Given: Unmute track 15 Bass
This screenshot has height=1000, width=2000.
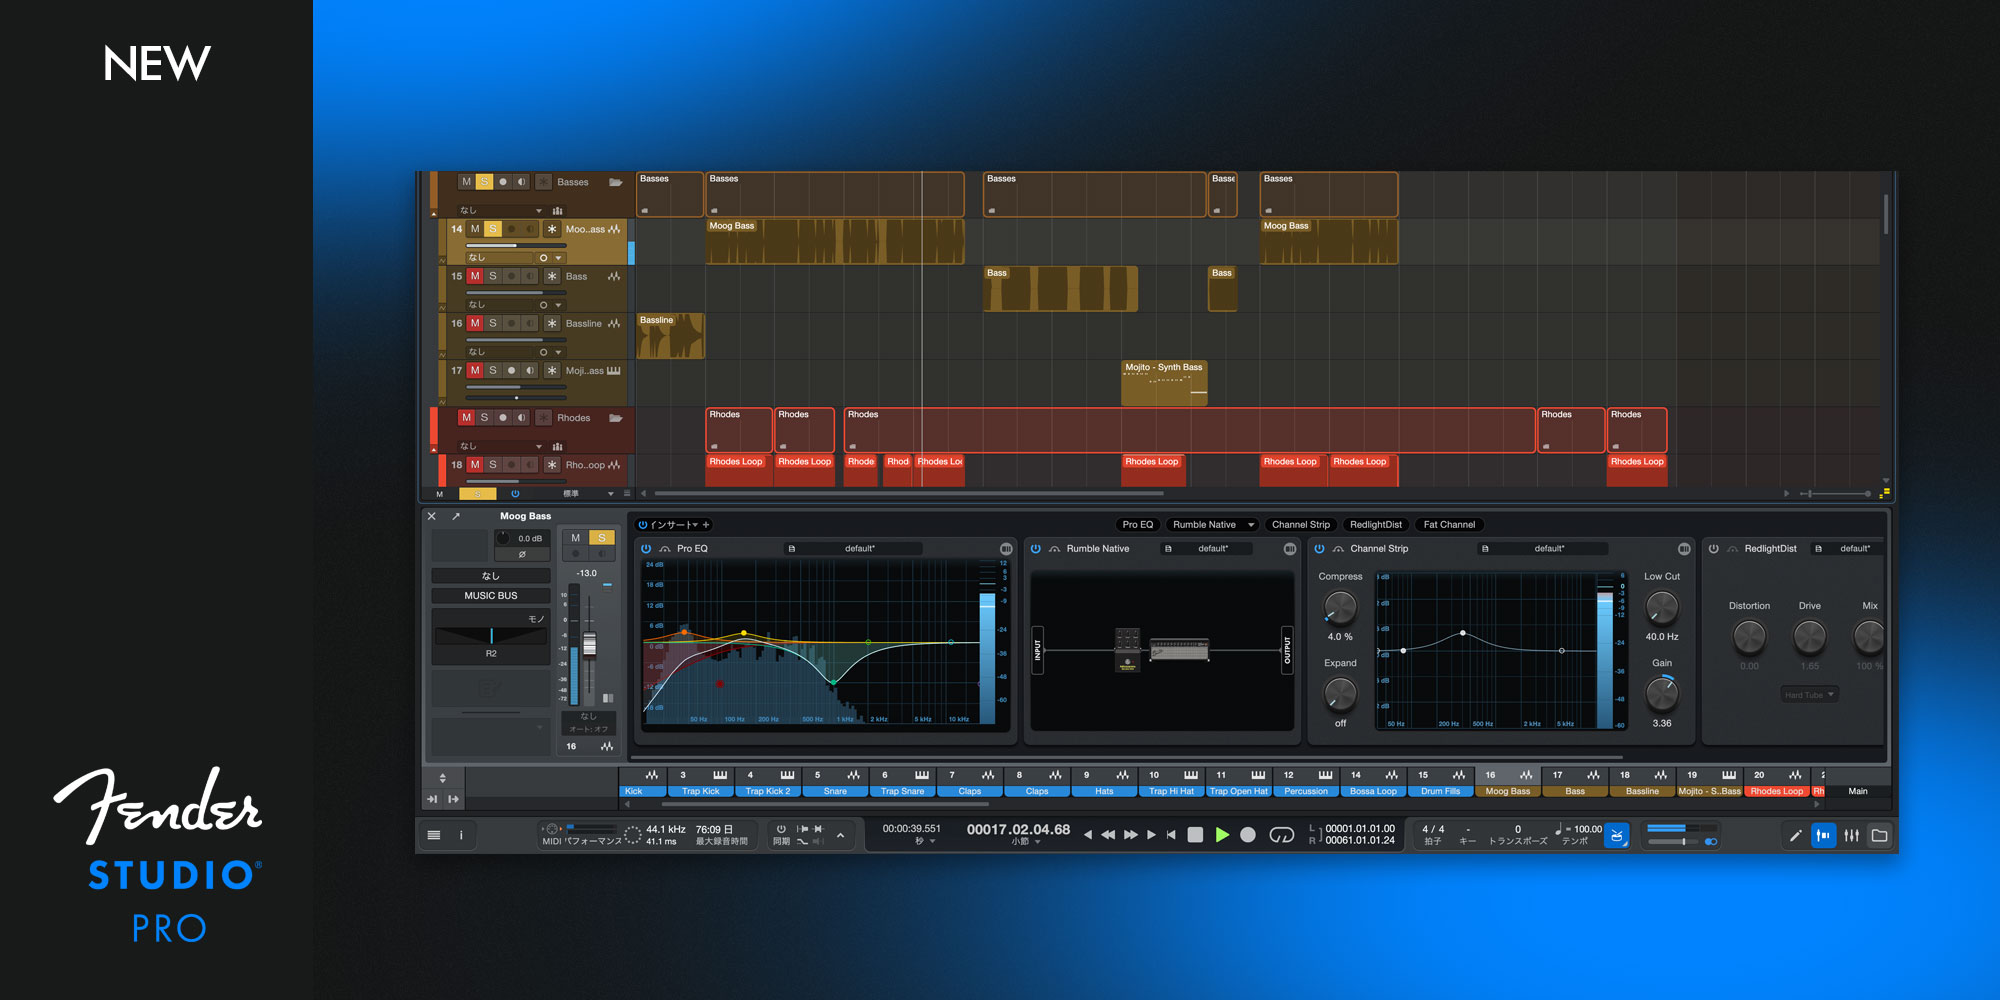Looking at the screenshot, I should tap(475, 276).
